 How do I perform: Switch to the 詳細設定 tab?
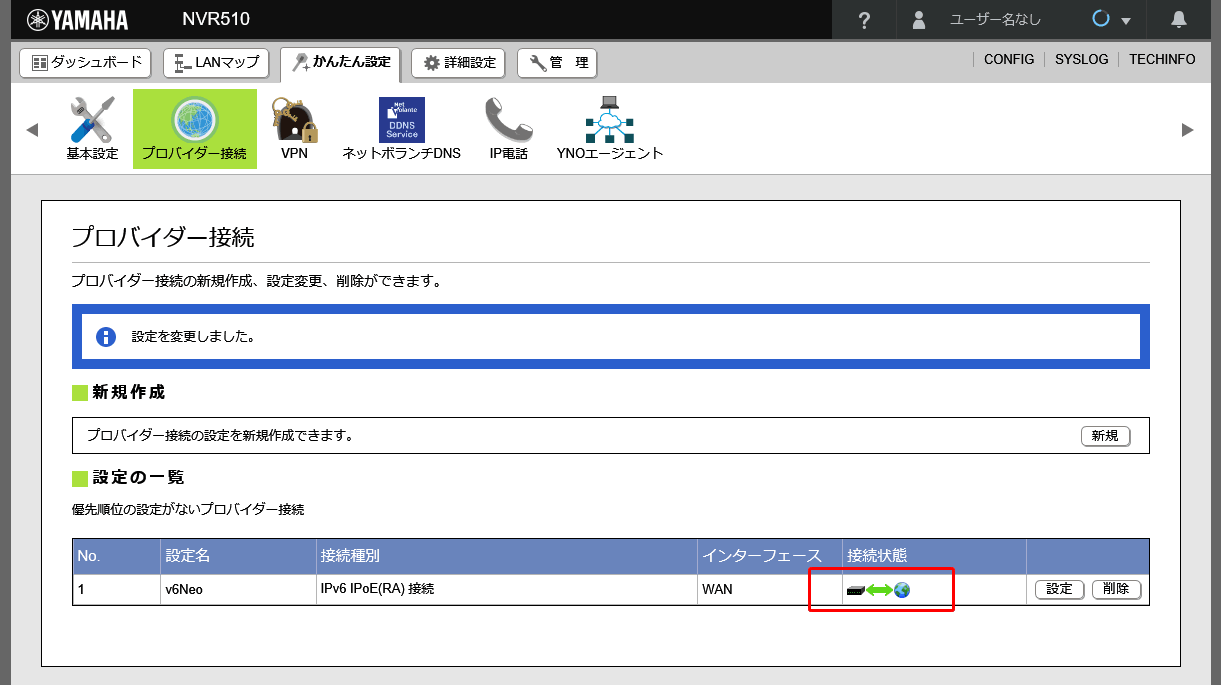tap(459, 63)
